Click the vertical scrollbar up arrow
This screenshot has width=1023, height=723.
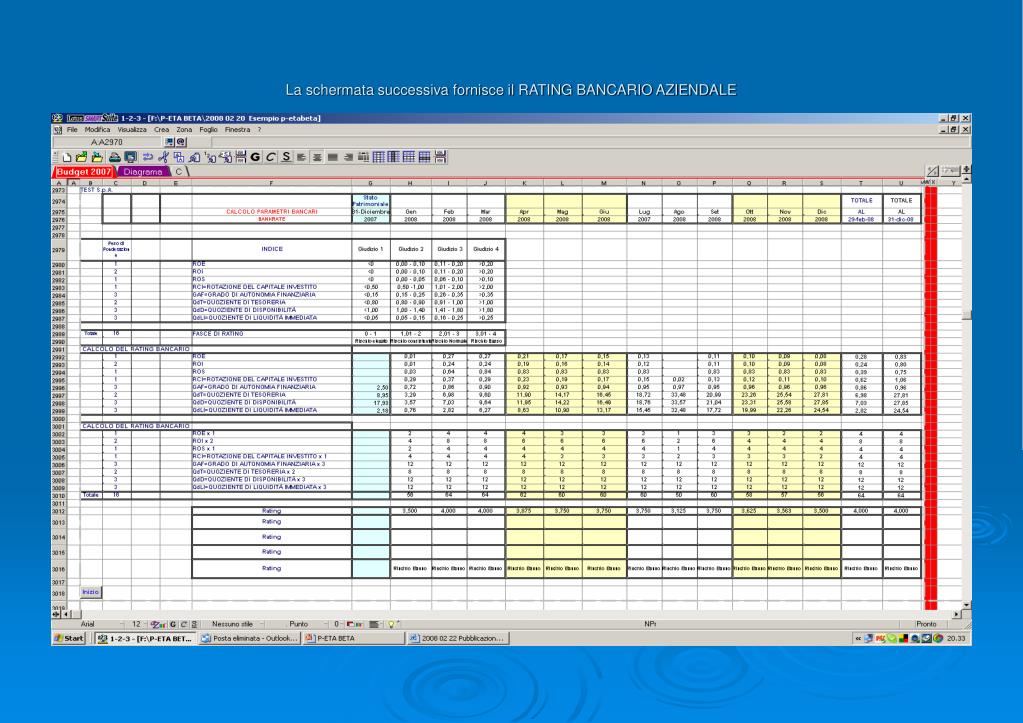pos(966,178)
